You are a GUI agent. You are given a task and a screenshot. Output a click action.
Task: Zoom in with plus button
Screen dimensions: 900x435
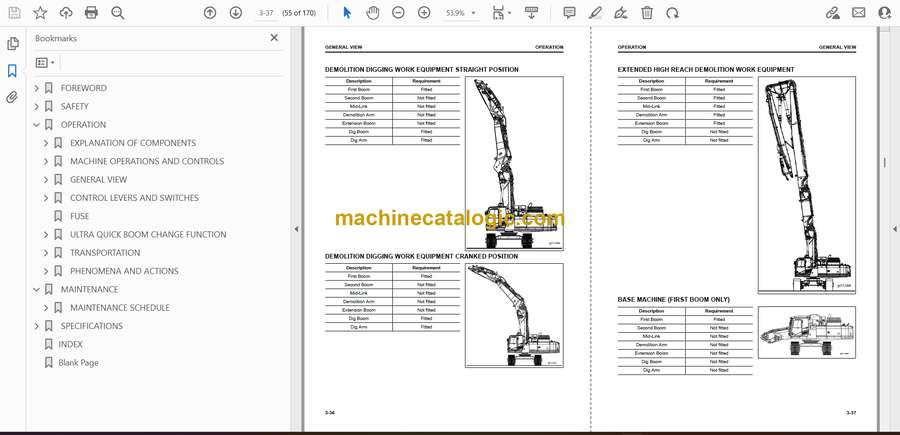(424, 13)
